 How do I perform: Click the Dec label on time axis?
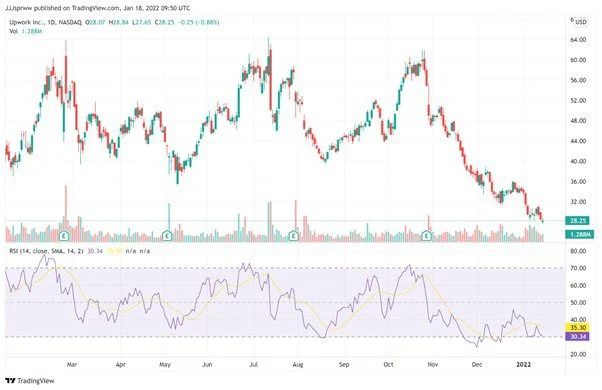click(477, 364)
